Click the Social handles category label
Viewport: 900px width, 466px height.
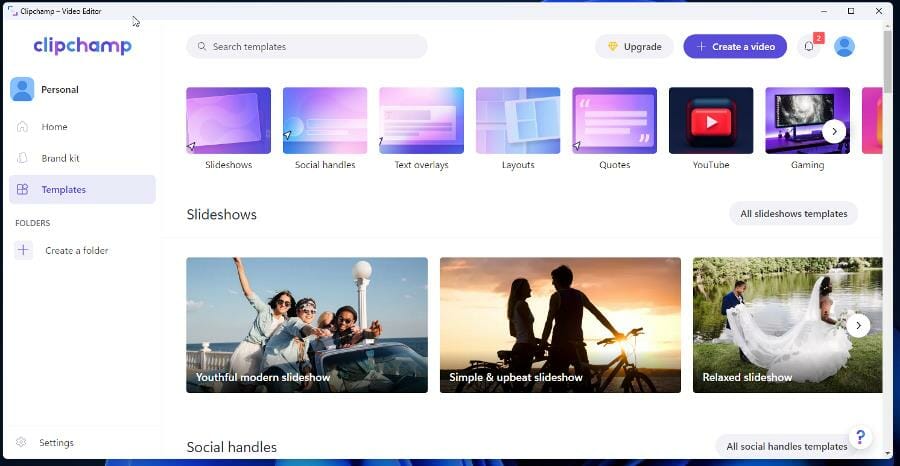click(x=325, y=165)
